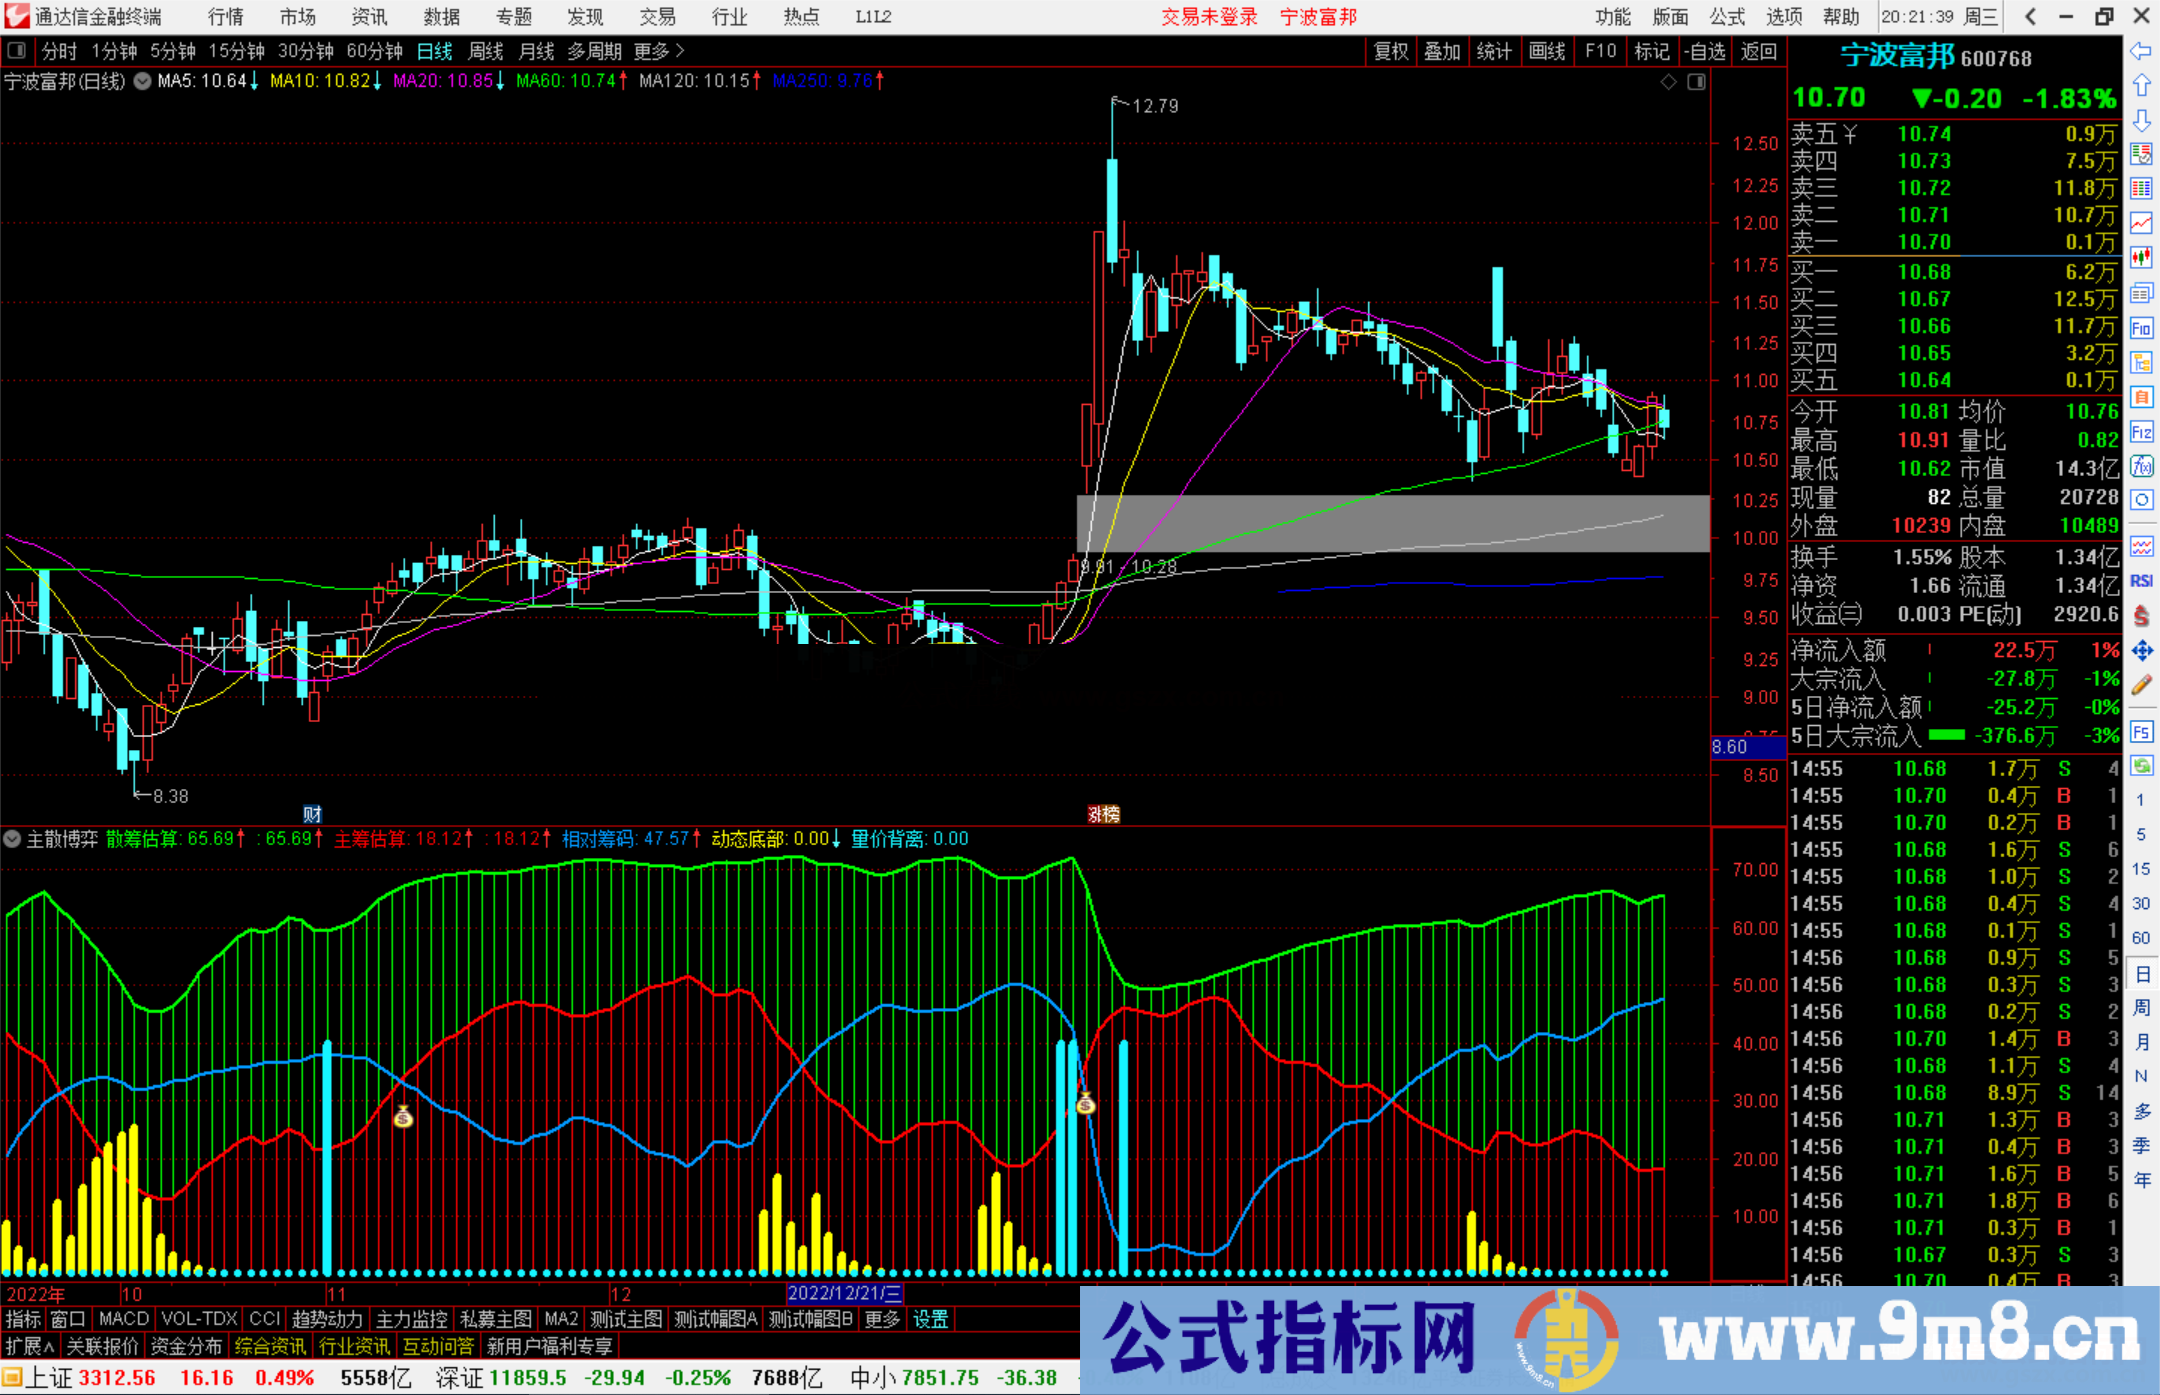Toggle the 主散博弈 indicator collapse arrow
This screenshot has width=2160, height=1395.
(x=12, y=839)
